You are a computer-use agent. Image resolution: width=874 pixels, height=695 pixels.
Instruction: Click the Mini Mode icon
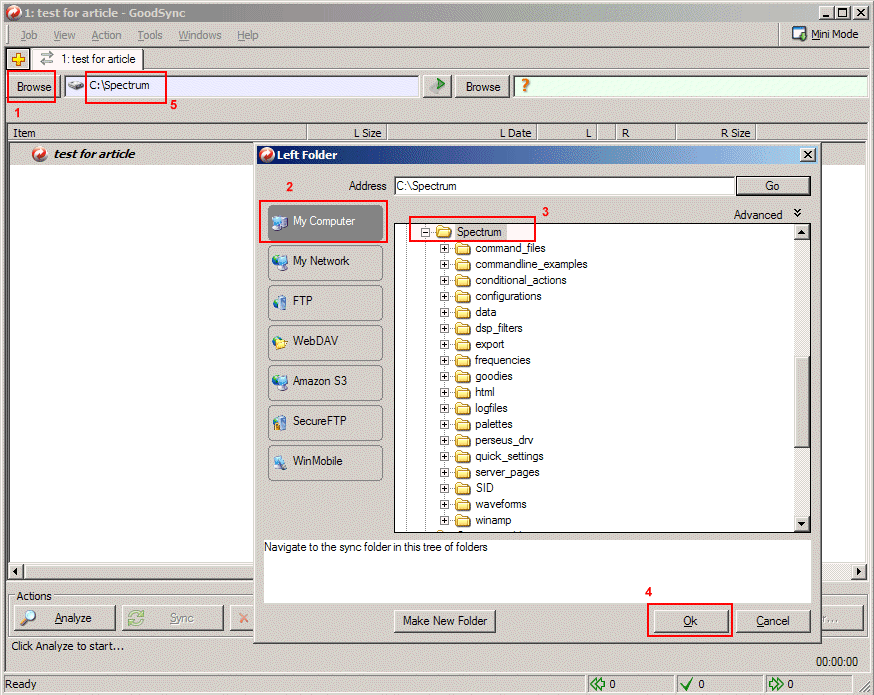[x=799, y=34]
